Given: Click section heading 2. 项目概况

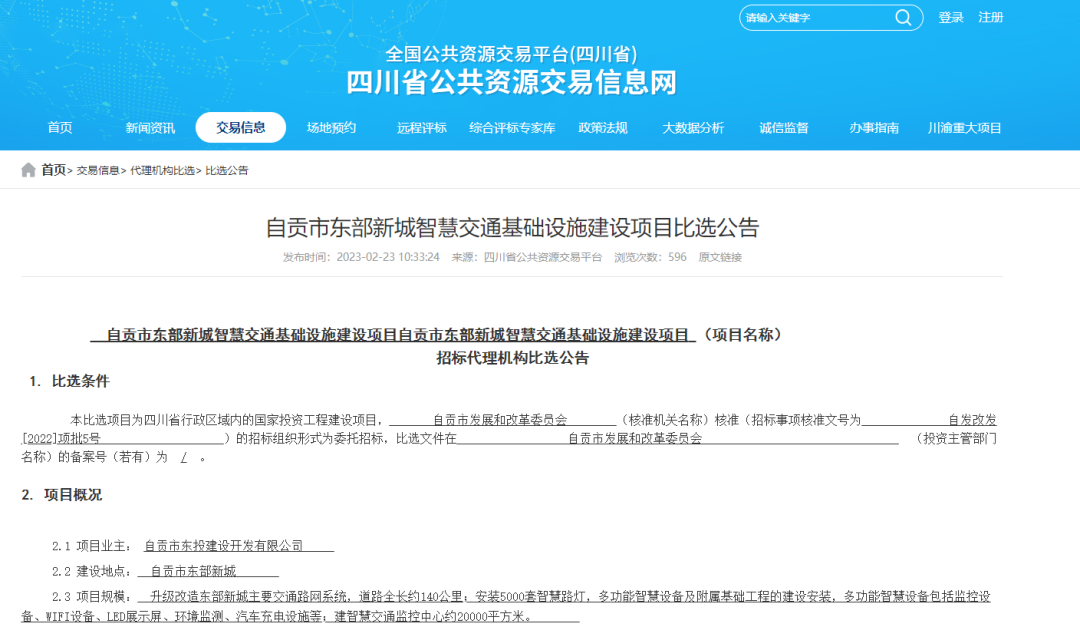Looking at the screenshot, I should click(x=62, y=495).
